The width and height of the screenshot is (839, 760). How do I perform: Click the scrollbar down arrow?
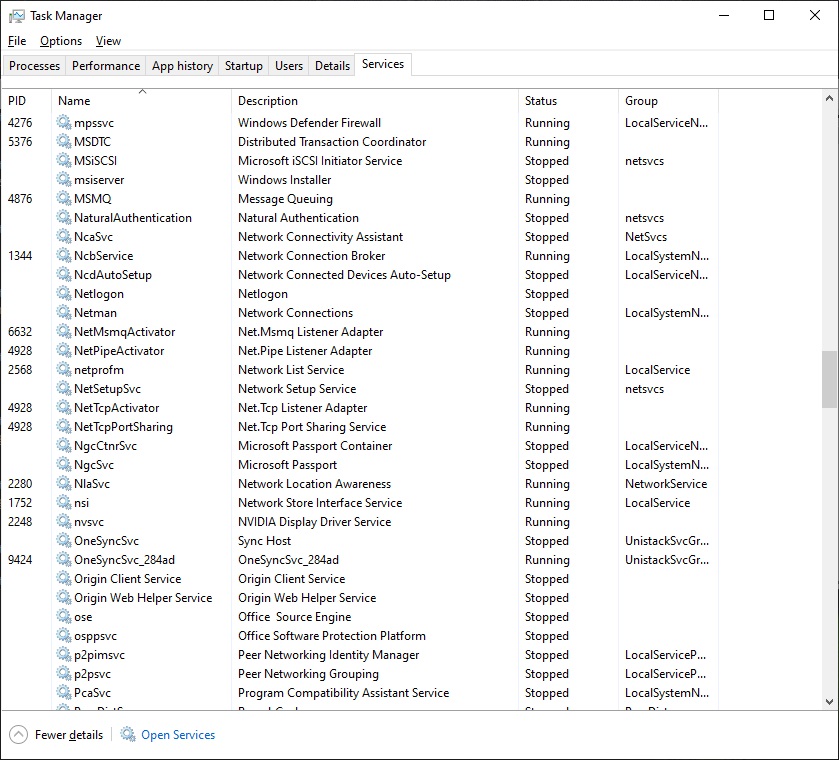click(829, 702)
